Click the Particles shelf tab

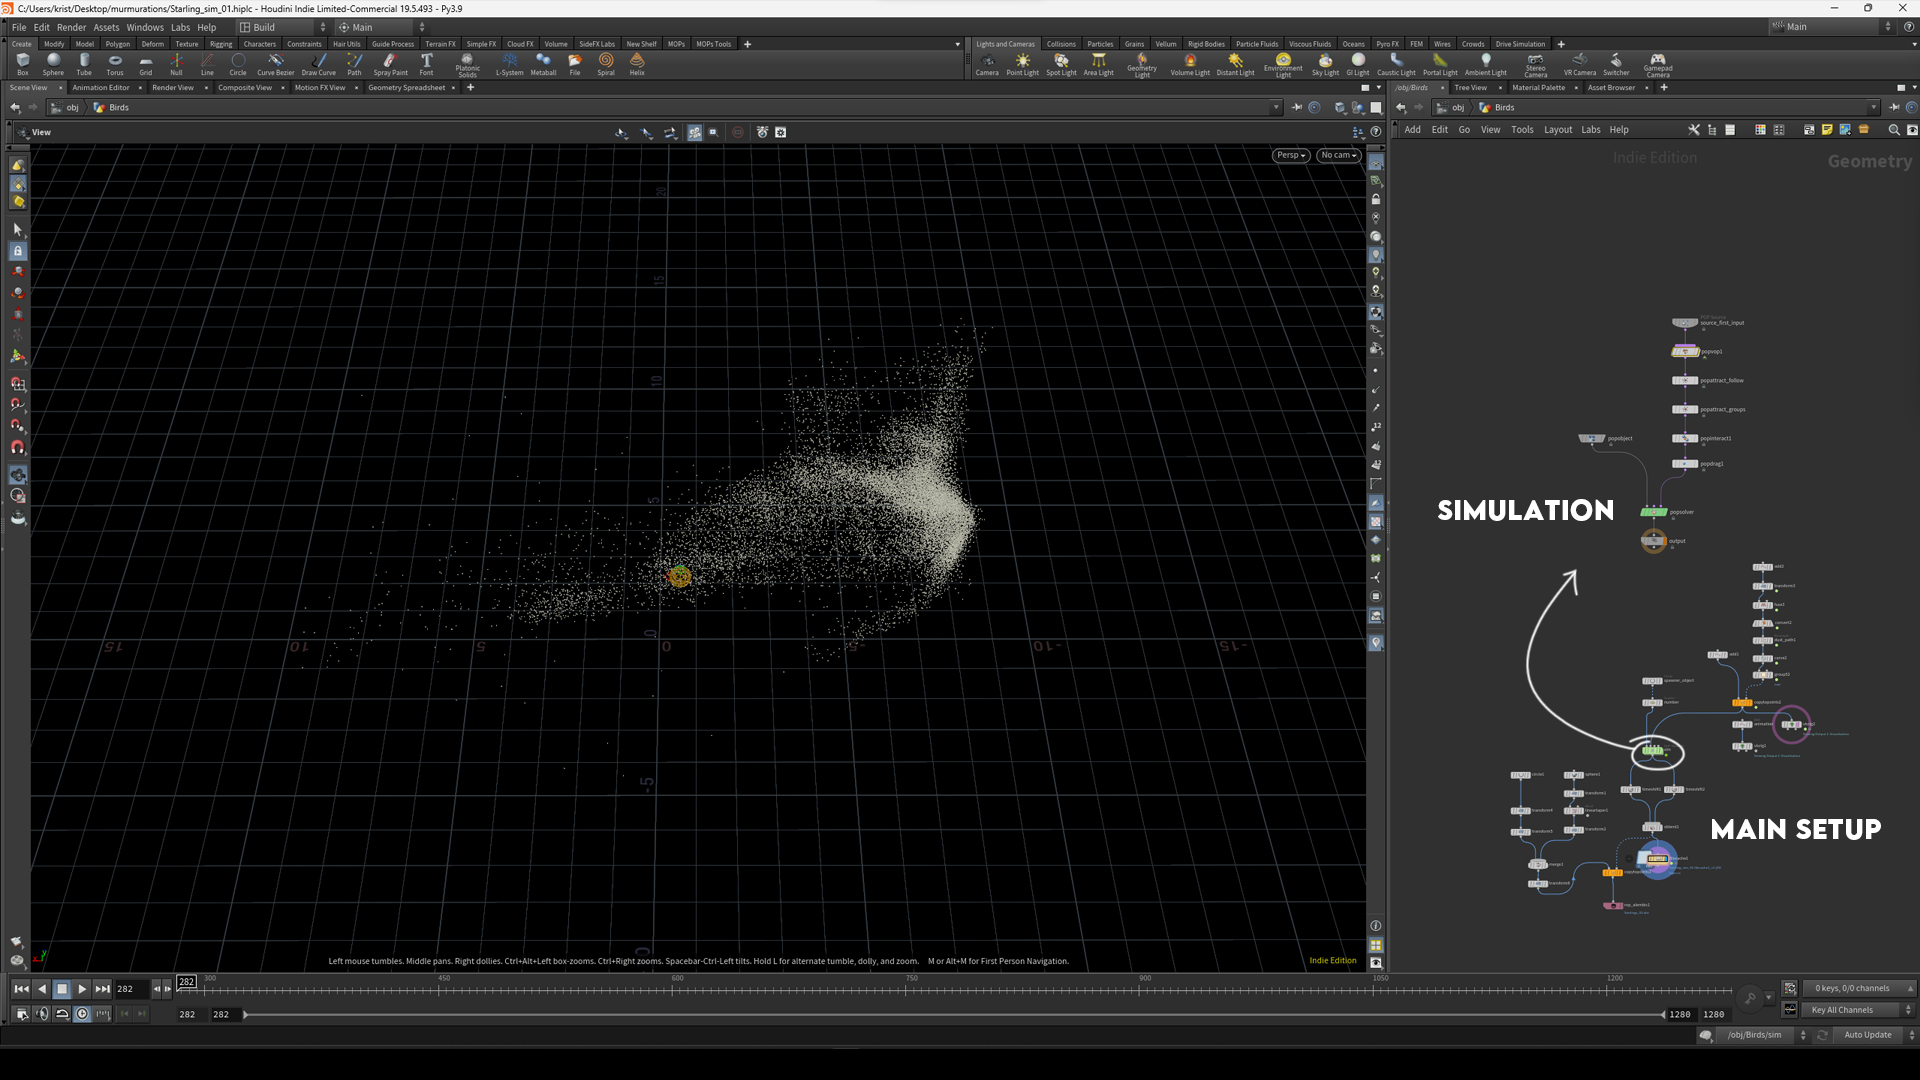click(x=1100, y=44)
